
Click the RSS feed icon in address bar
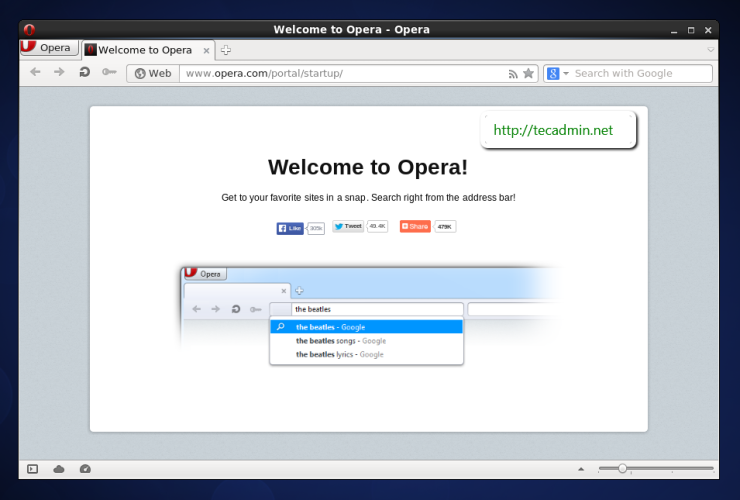point(513,73)
